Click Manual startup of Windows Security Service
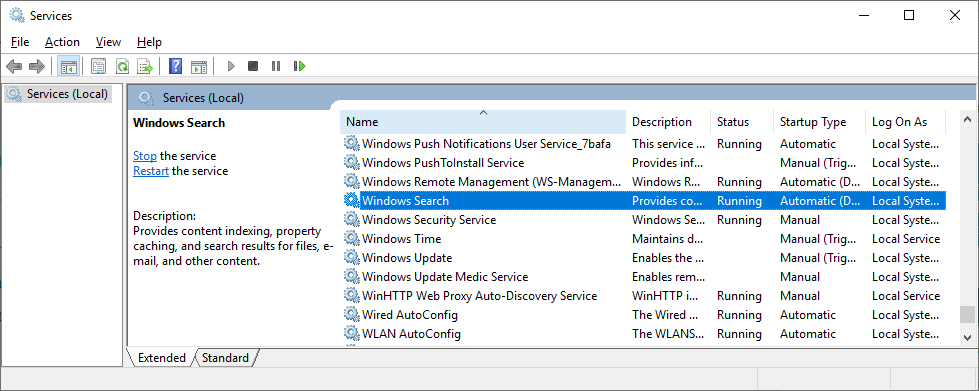Image resolution: width=979 pixels, height=391 pixels. point(800,220)
